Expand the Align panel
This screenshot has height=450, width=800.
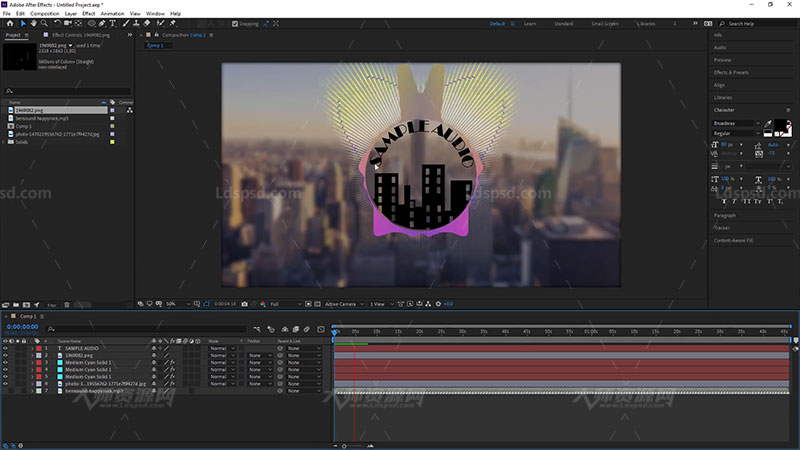[x=719, y=85]
